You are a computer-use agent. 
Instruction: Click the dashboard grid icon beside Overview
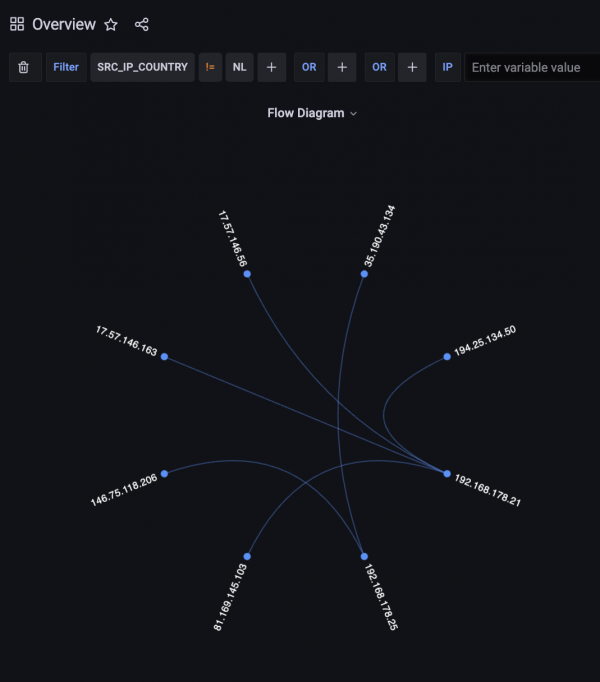(17, 24)
